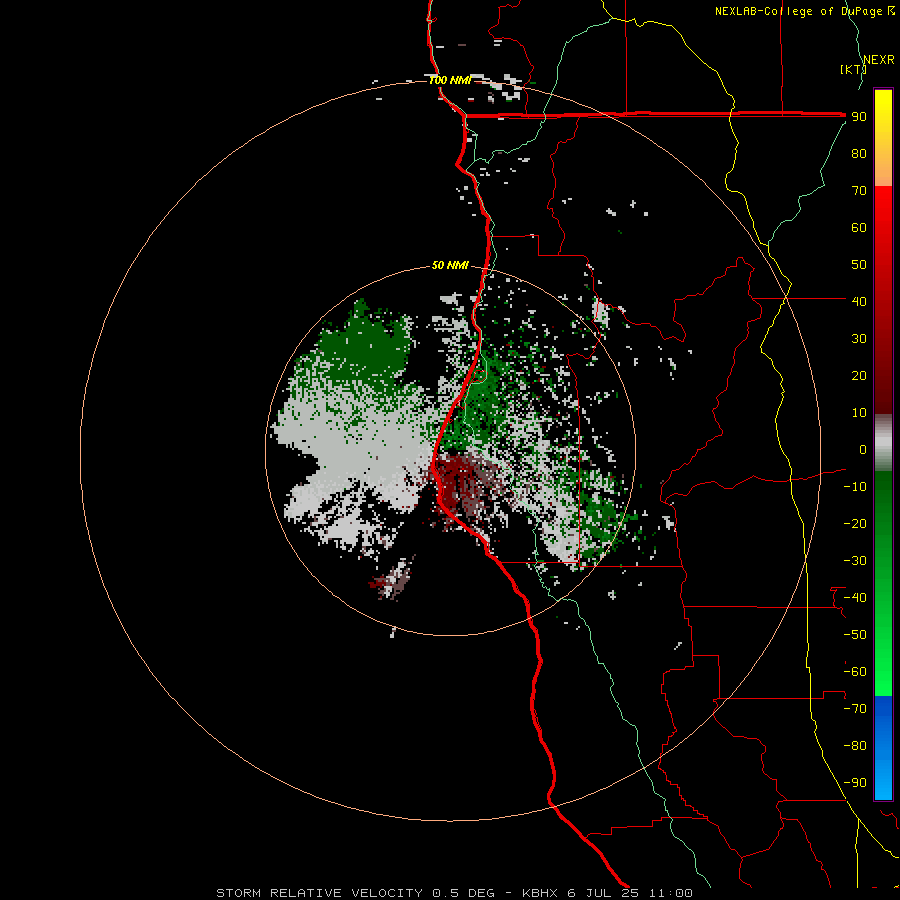Click the "NEXLAB-College of DuPage" credit text
The height and width of the screenshot is (900, 900).
[x=798, y=11]
